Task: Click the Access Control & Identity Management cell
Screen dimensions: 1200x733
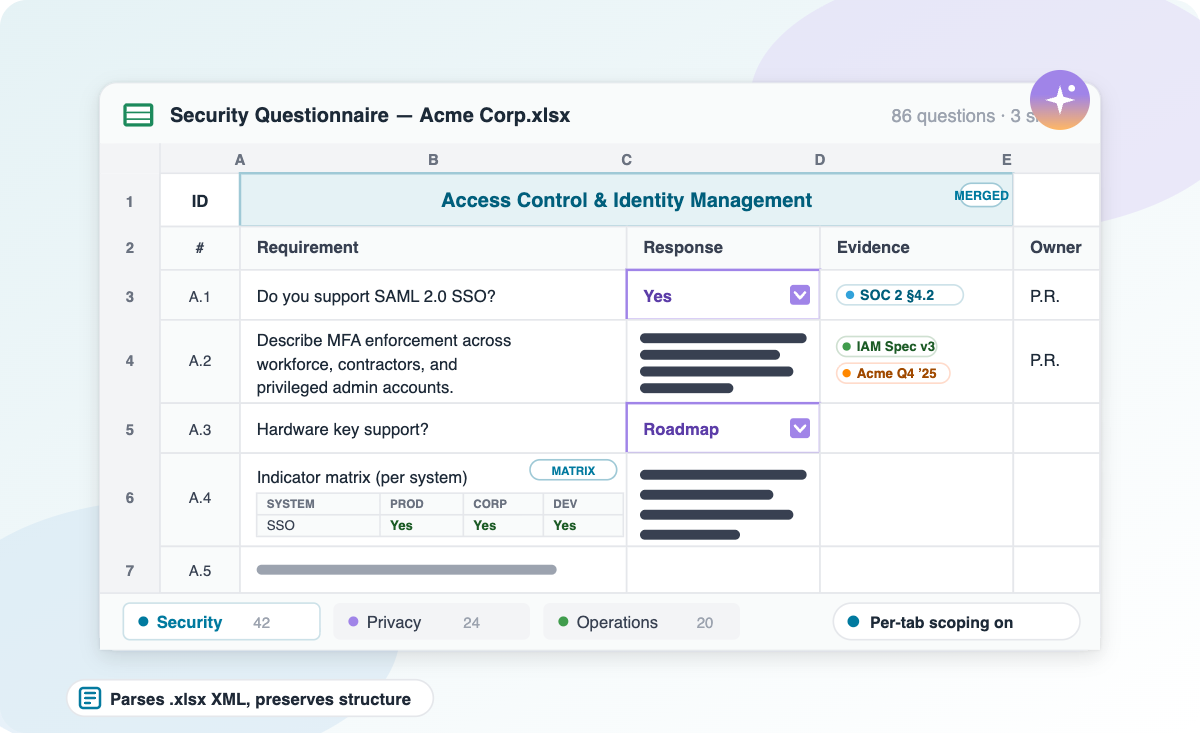Action: tap(626, 200)
